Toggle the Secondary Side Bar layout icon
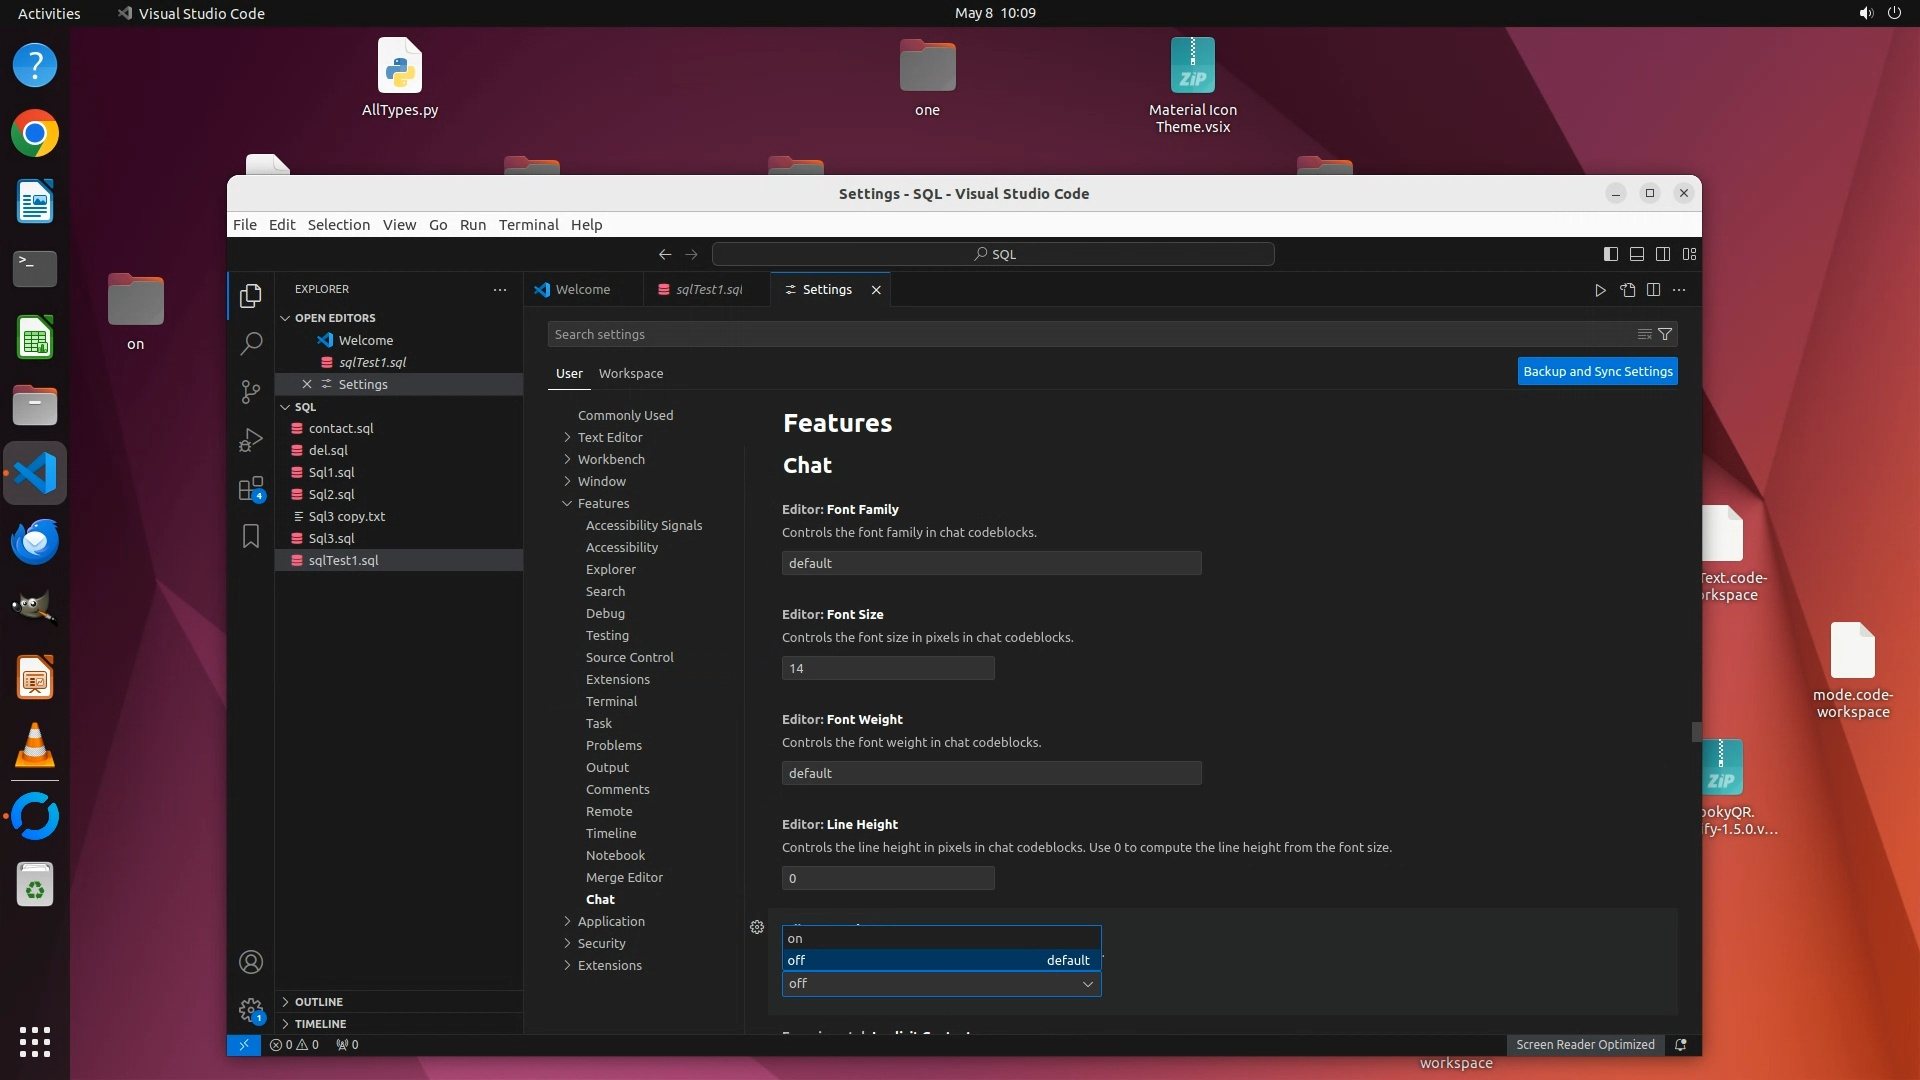This screenshot has width=1920, height=1080. [1663, 254]
